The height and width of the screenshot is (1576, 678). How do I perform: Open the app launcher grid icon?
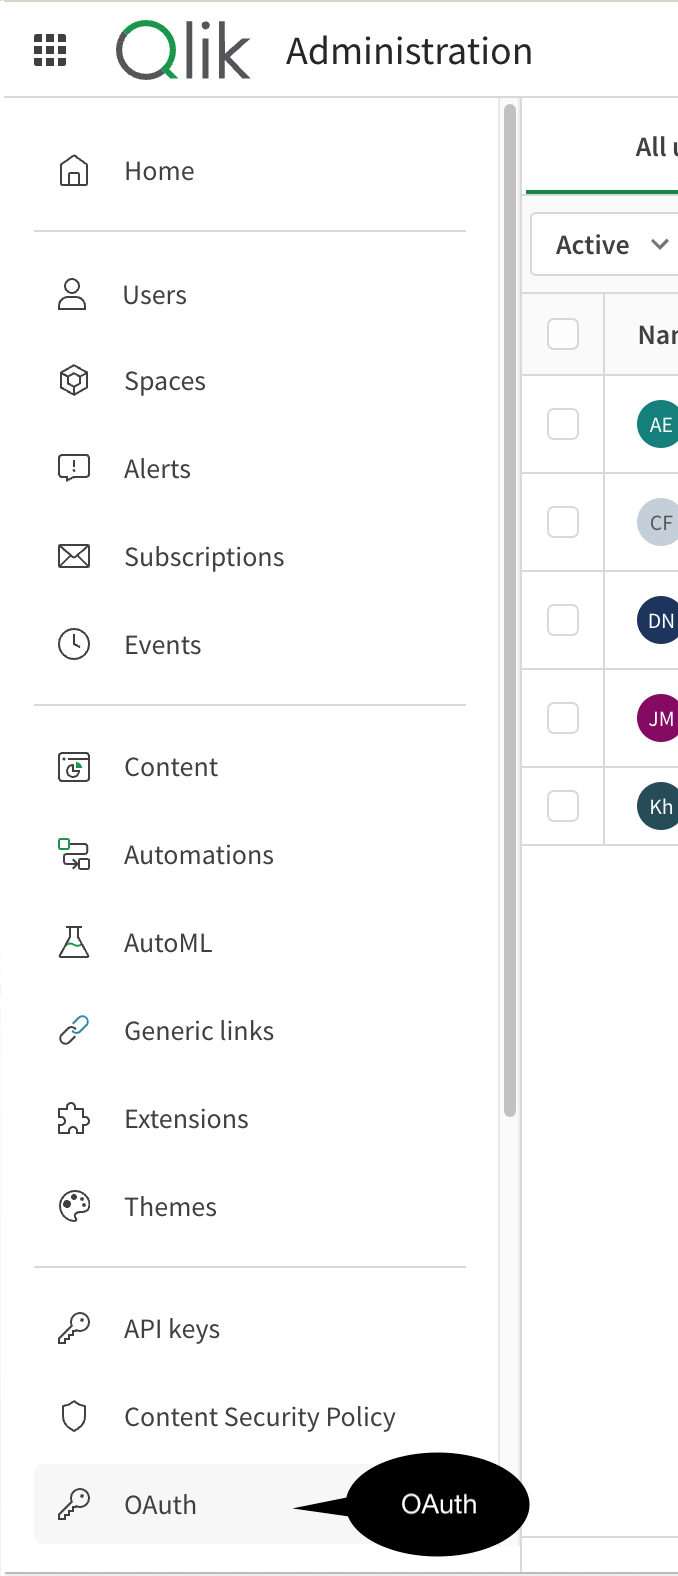pyautogui.click(x=50, y=50)
